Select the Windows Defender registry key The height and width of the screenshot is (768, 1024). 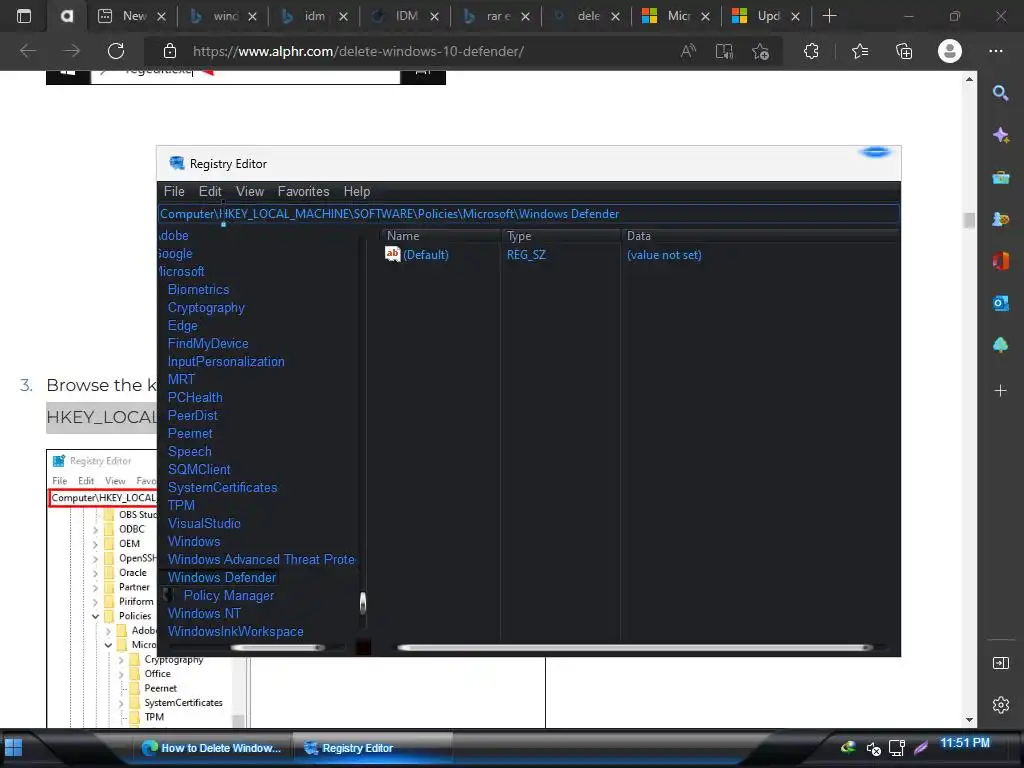tap(222, 577)
